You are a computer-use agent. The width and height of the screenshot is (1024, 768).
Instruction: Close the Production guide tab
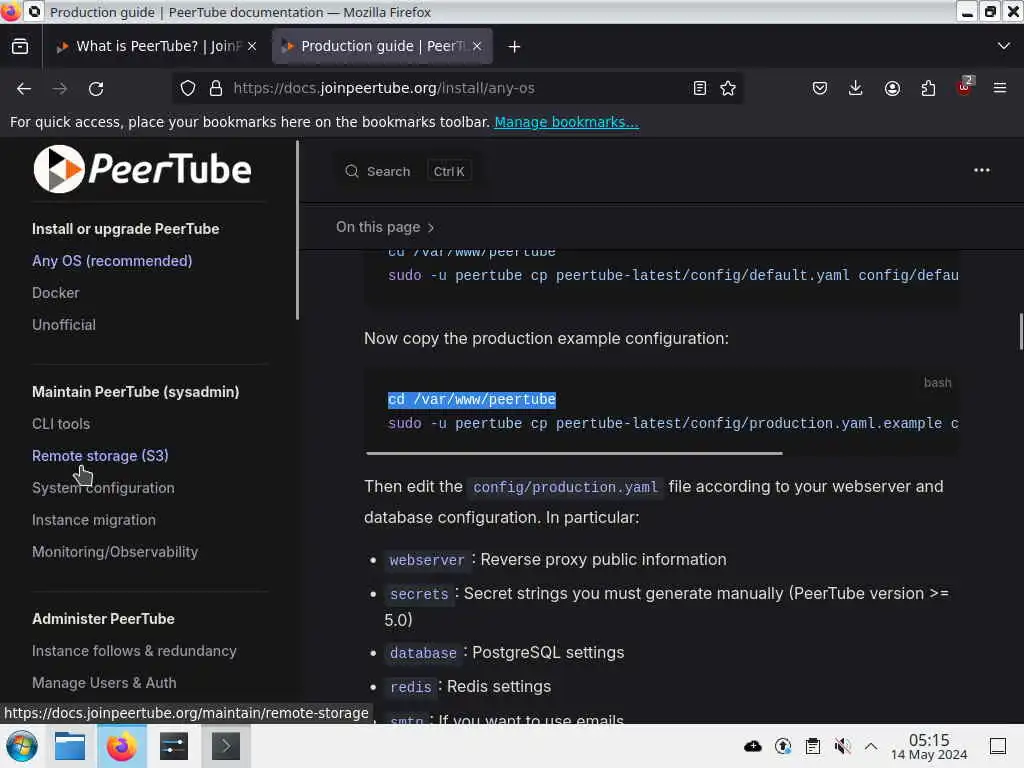[477, 46]
